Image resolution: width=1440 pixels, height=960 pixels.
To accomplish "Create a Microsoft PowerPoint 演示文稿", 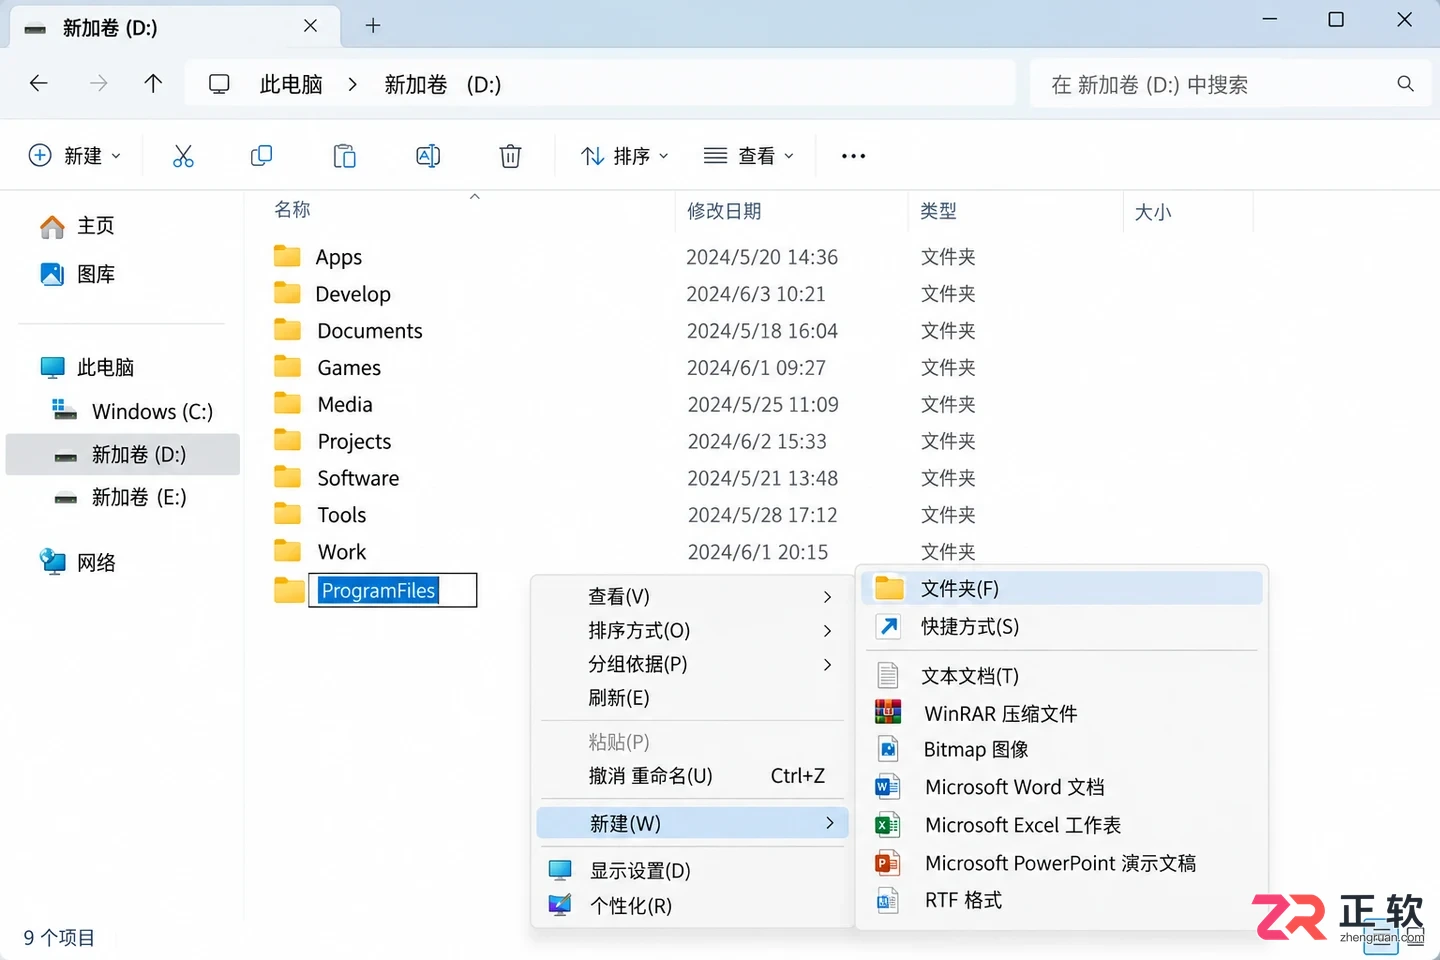I will pyautogui.click(x=1062, y=863).
